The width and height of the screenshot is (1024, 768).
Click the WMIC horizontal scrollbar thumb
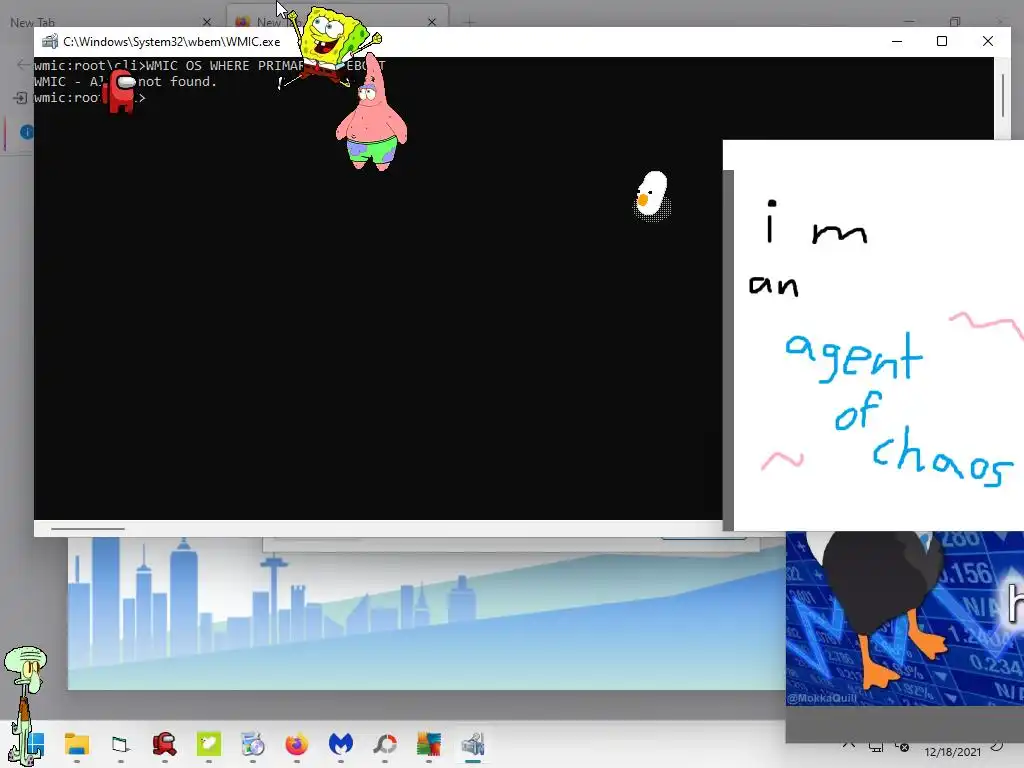(88, 529)
